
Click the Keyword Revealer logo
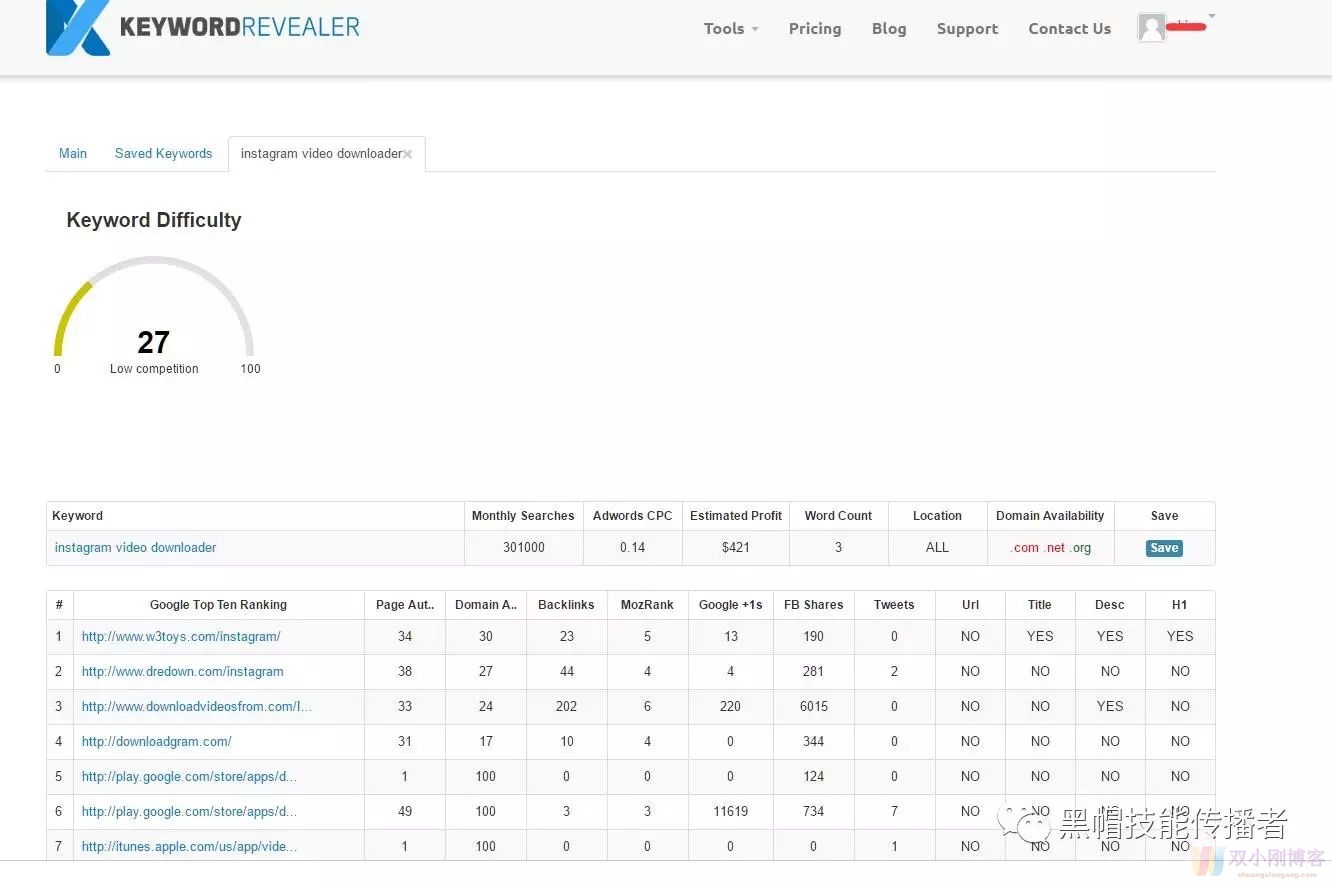[203, 27]
